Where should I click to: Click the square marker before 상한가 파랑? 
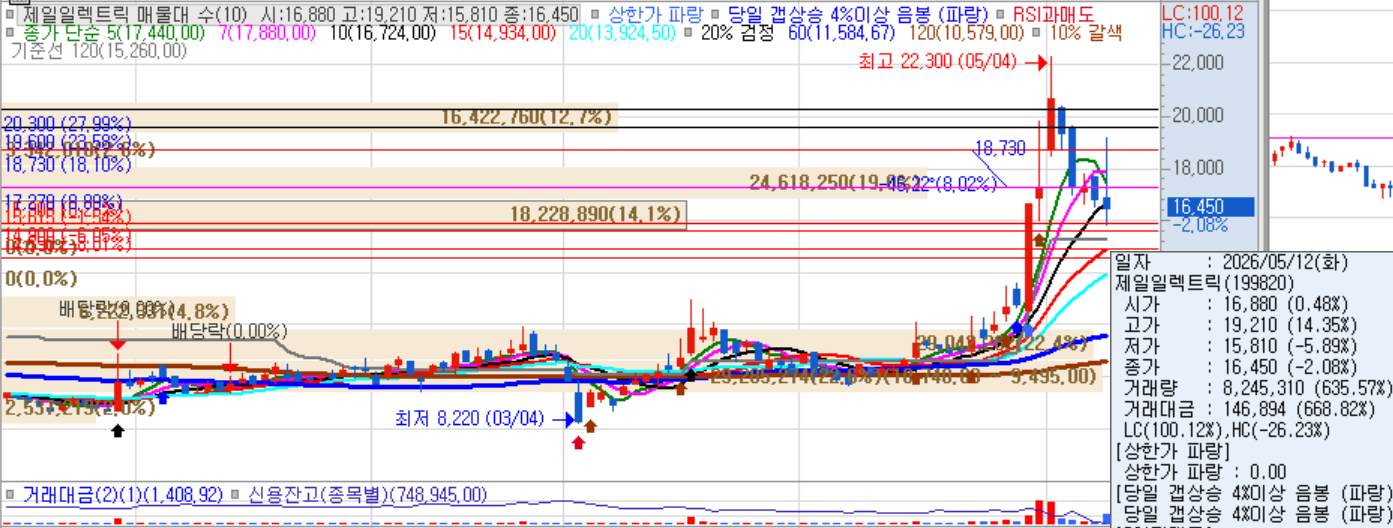coord(596,15)
